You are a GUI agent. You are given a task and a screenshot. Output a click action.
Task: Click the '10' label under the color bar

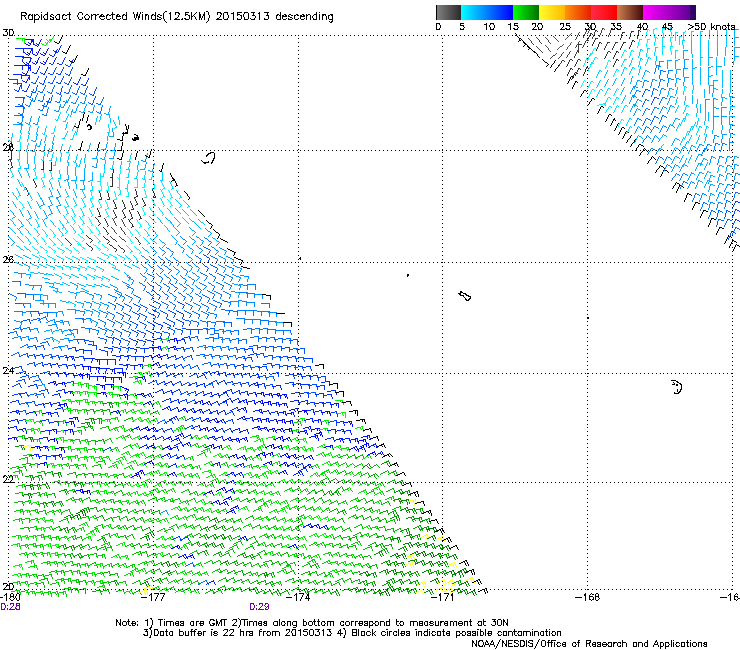pos(489,27)
